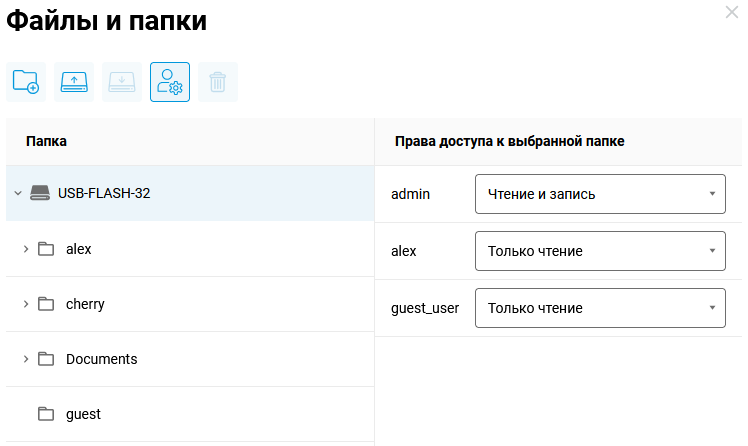Open the admin access rights dropdown
Screen dimensions: 748x446
point(600,194)
